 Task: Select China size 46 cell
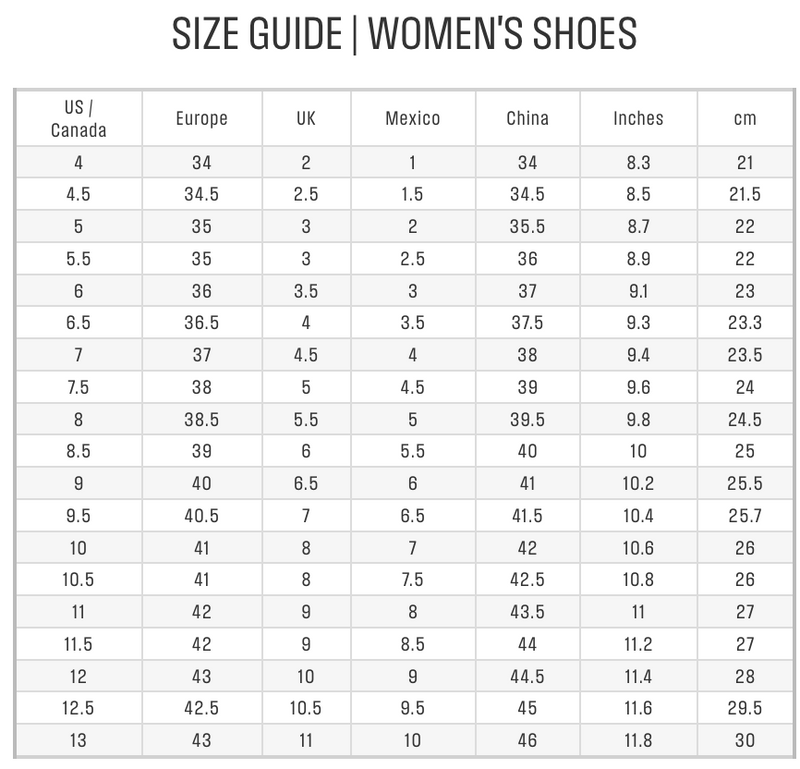coord(527,740)
